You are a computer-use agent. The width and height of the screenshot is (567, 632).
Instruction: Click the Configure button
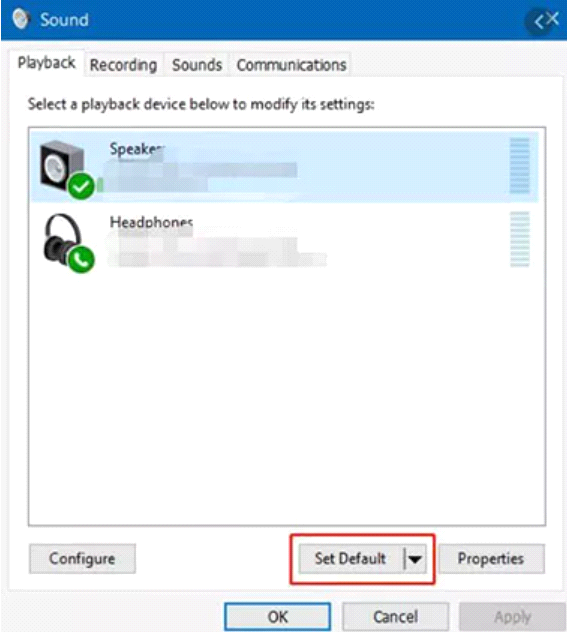pyautogui.click(x=82, y=559)
